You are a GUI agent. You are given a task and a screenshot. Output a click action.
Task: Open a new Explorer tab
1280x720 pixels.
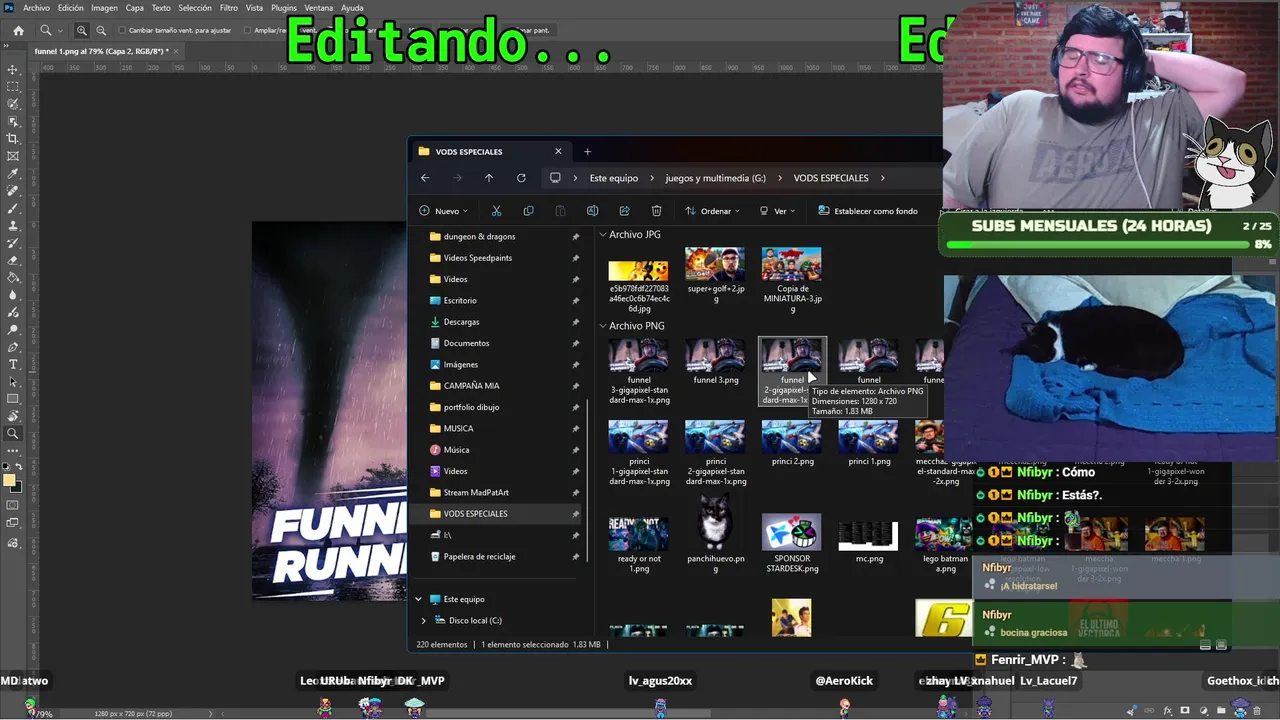click(587, 152)
